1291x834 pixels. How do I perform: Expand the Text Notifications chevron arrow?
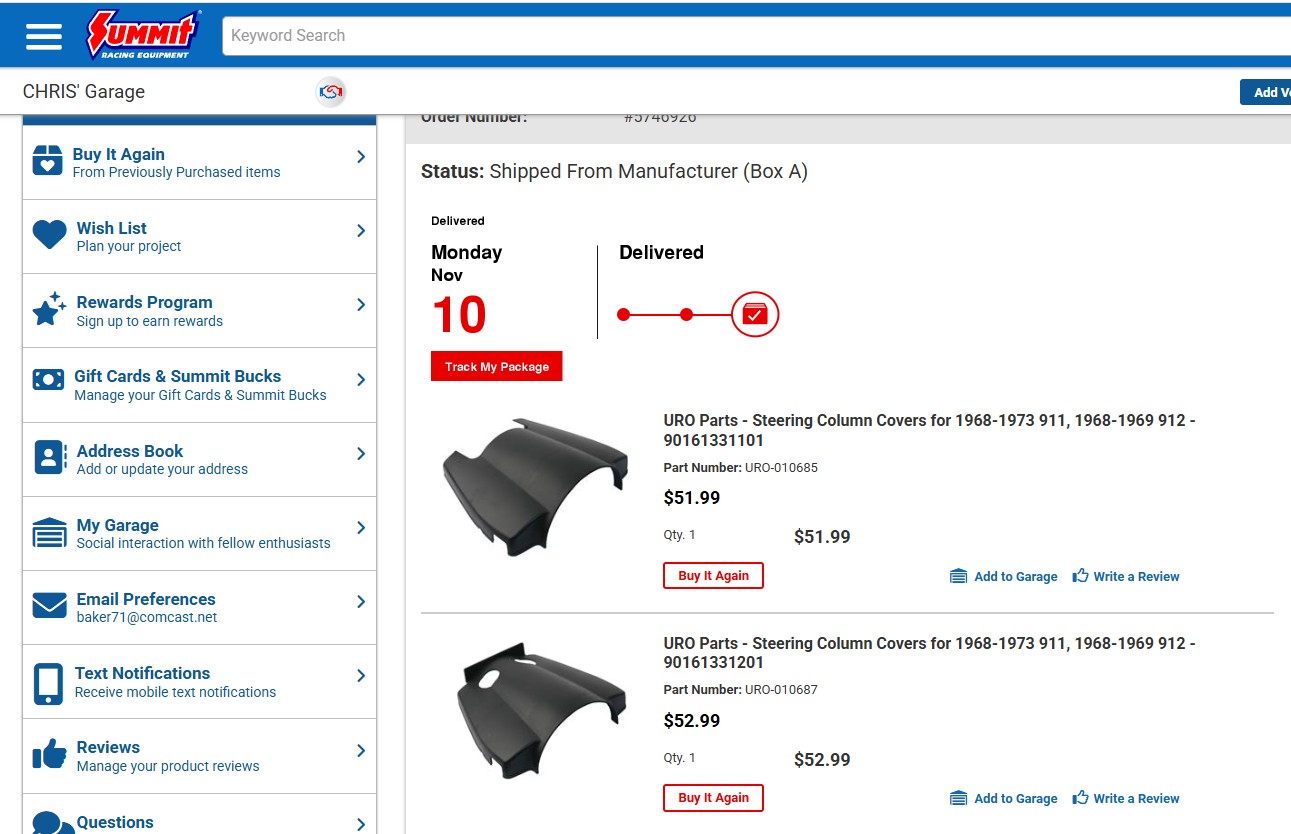pos(361,676)
